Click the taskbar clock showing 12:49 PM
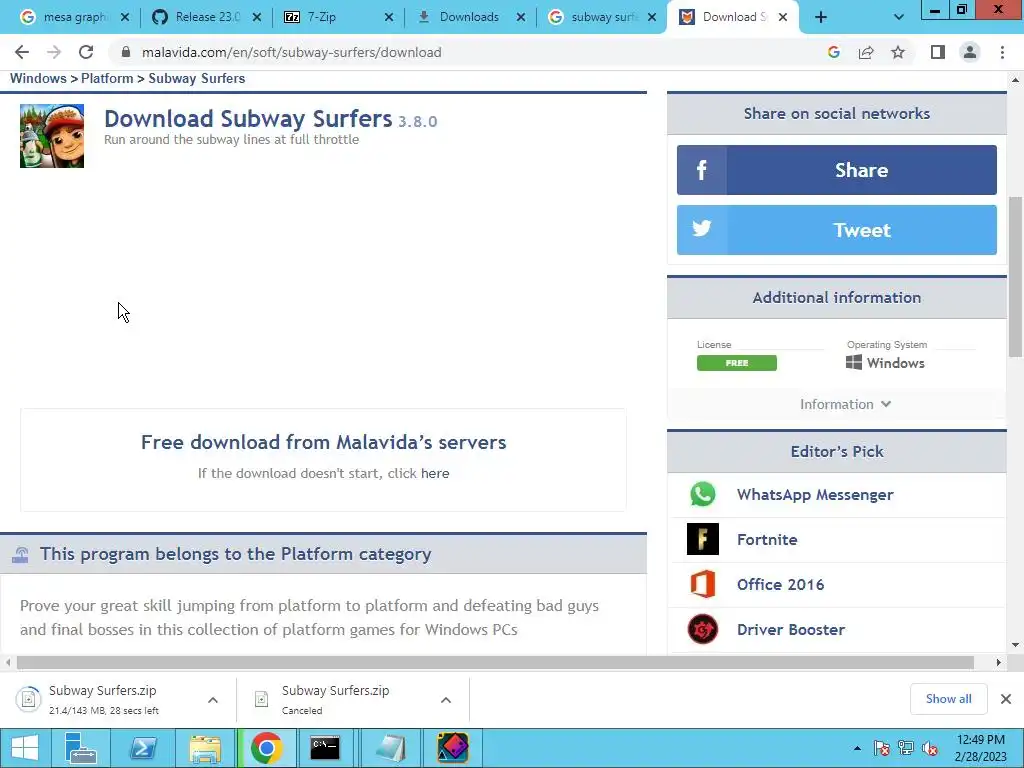This screenshot has height=768, width=1024. 980,748
